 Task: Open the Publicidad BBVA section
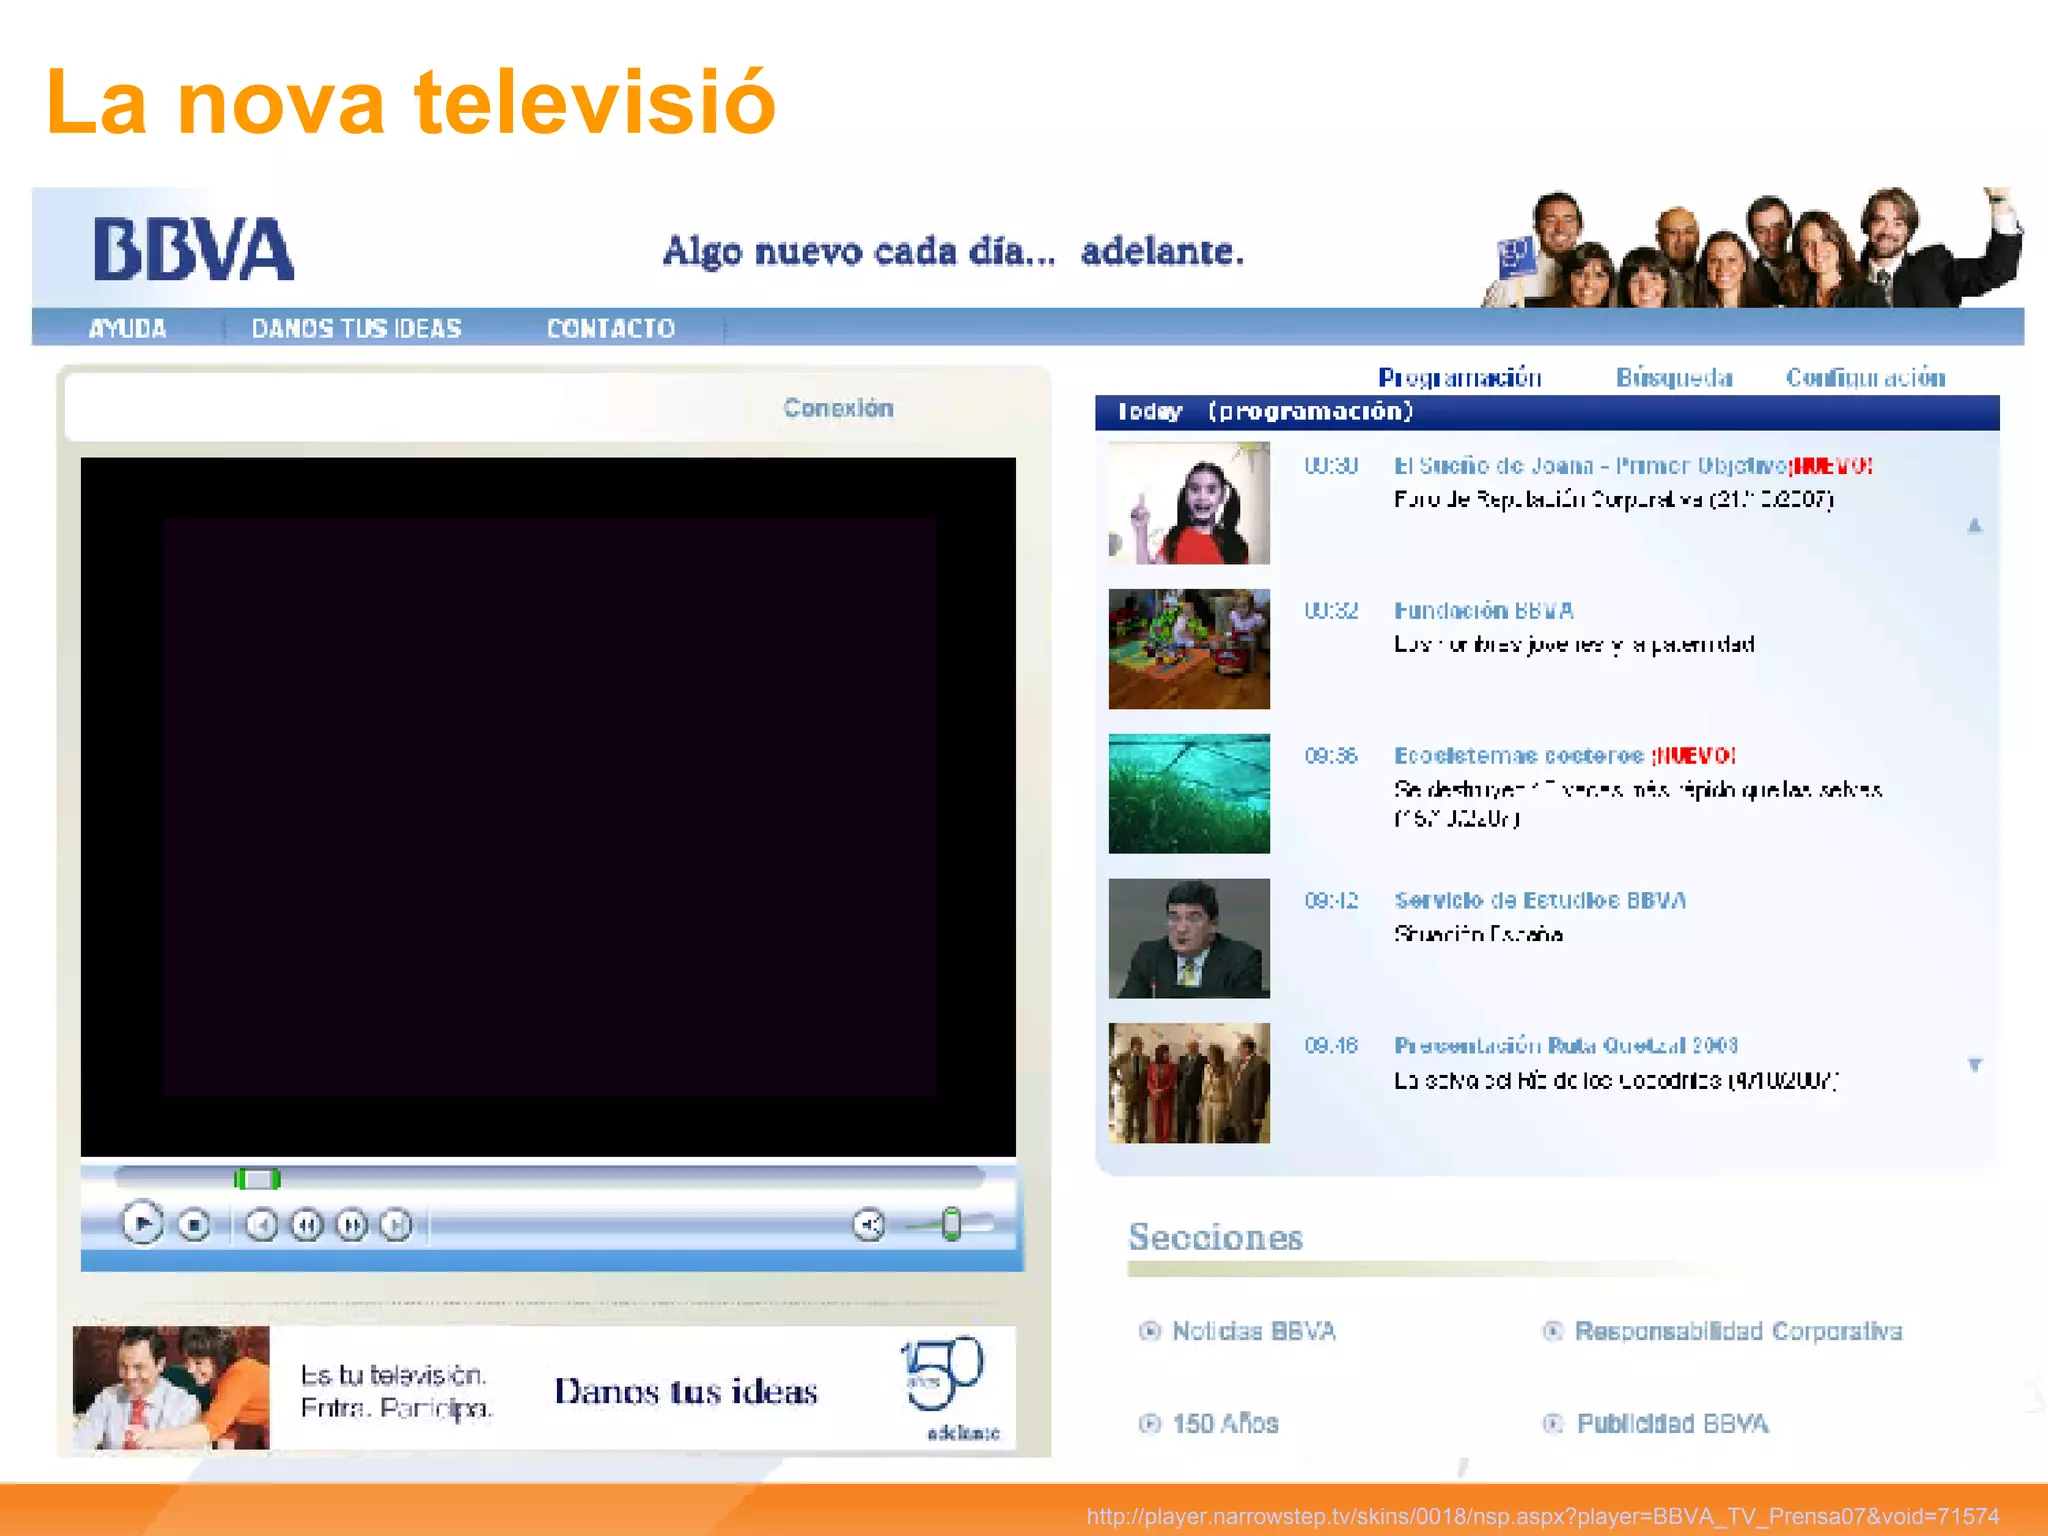[x=1672, y=1423]
